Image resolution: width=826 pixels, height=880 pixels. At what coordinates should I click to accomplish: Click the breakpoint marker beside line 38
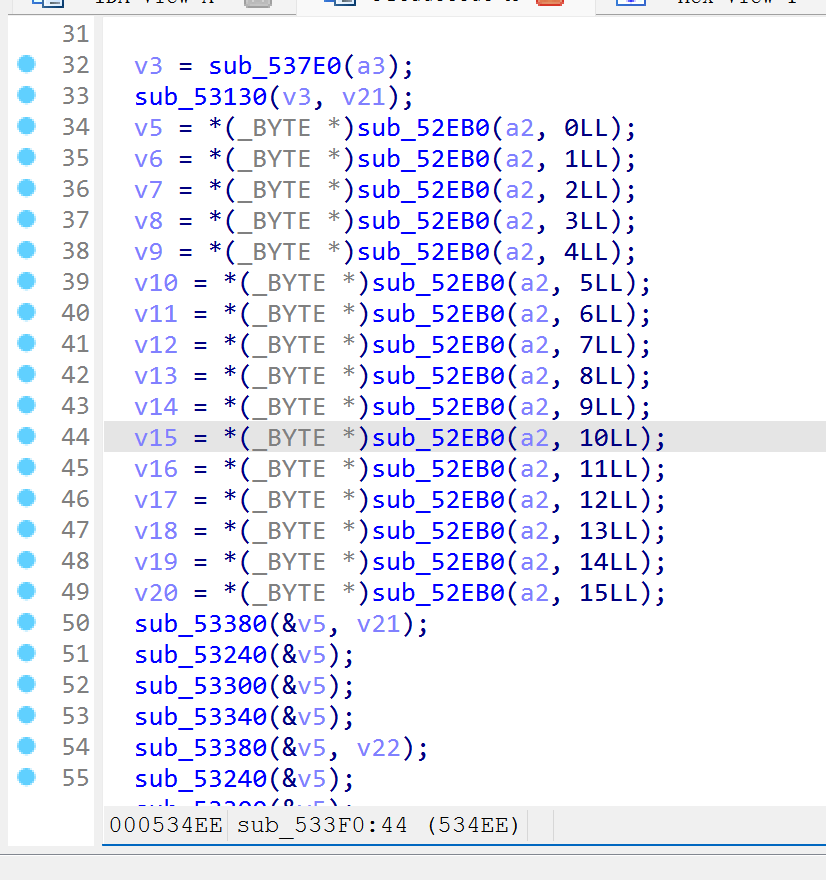pyautogui.click(x=27, y=250)
